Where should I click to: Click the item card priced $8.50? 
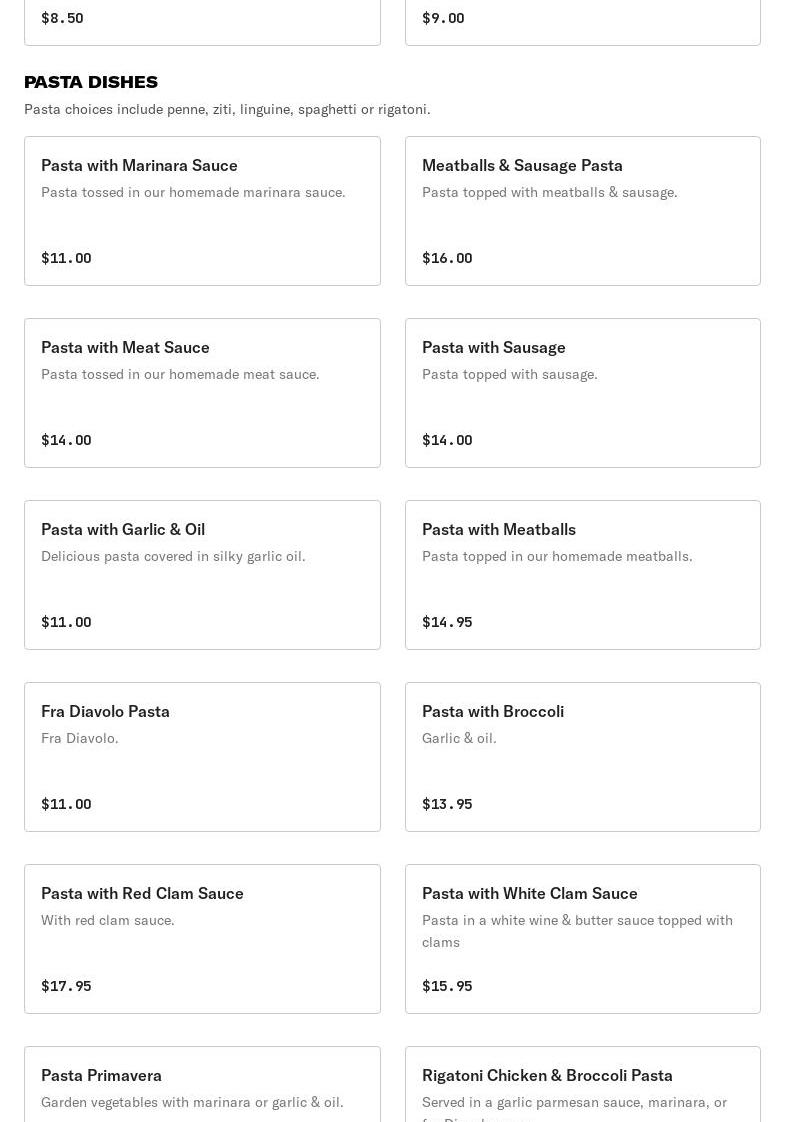click(x=202, y=20)
